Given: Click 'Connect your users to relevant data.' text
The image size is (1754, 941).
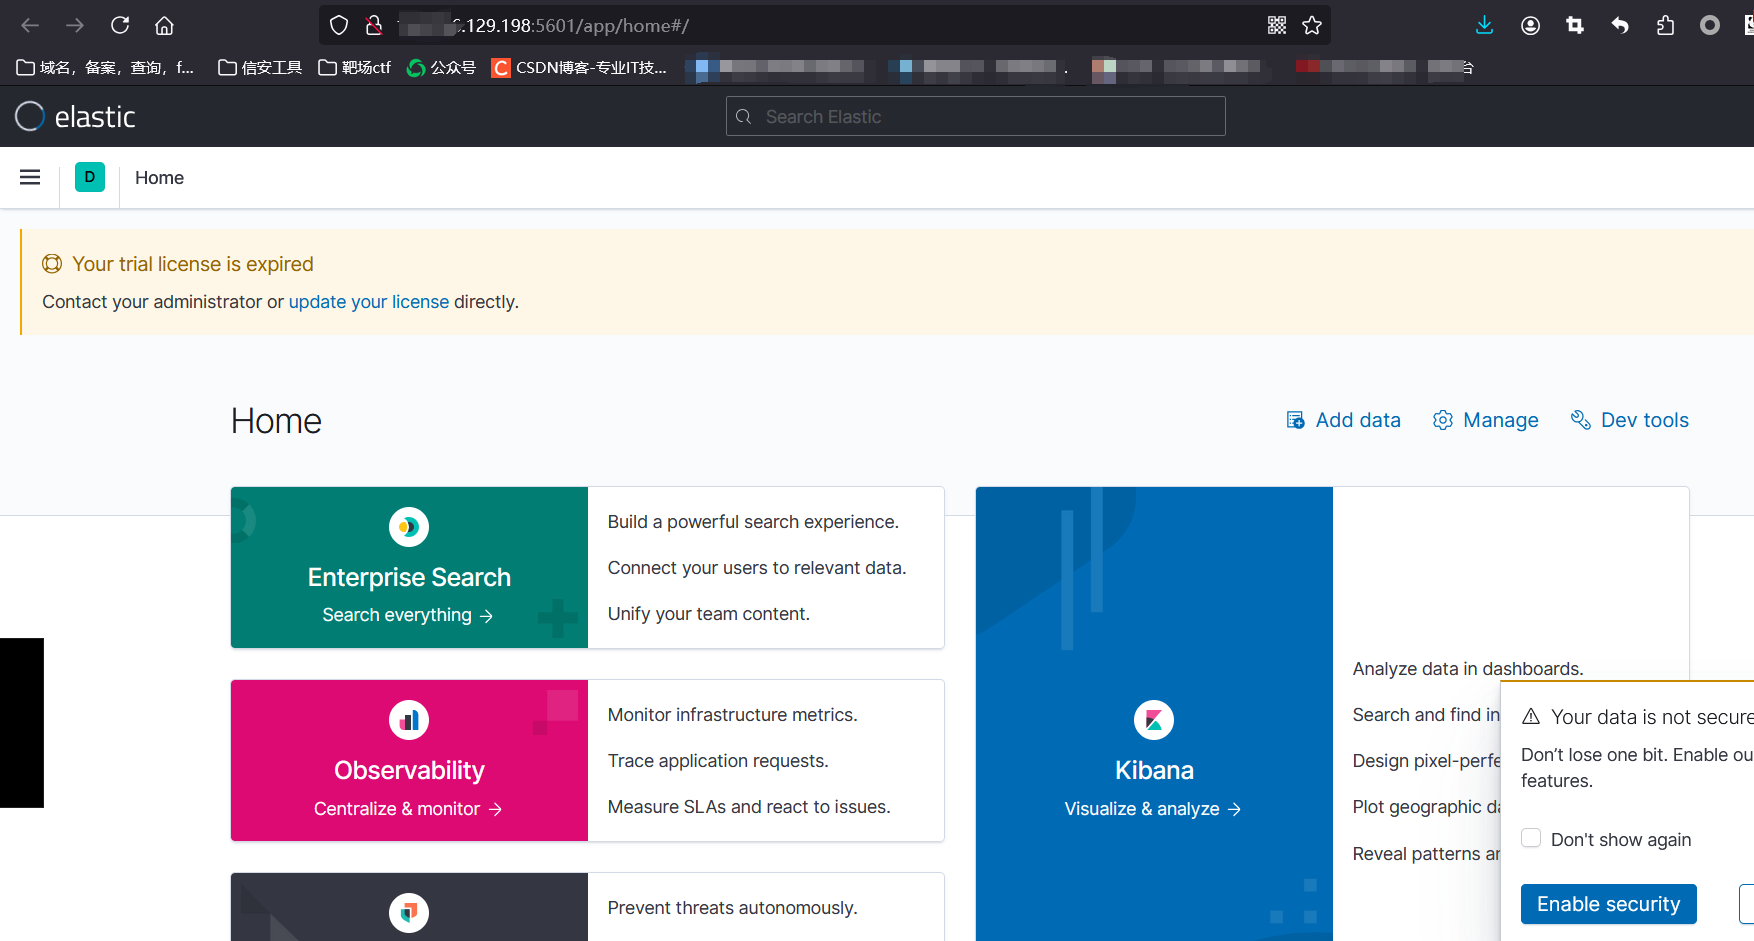Looking at the screenshot, I should [757, 568].
